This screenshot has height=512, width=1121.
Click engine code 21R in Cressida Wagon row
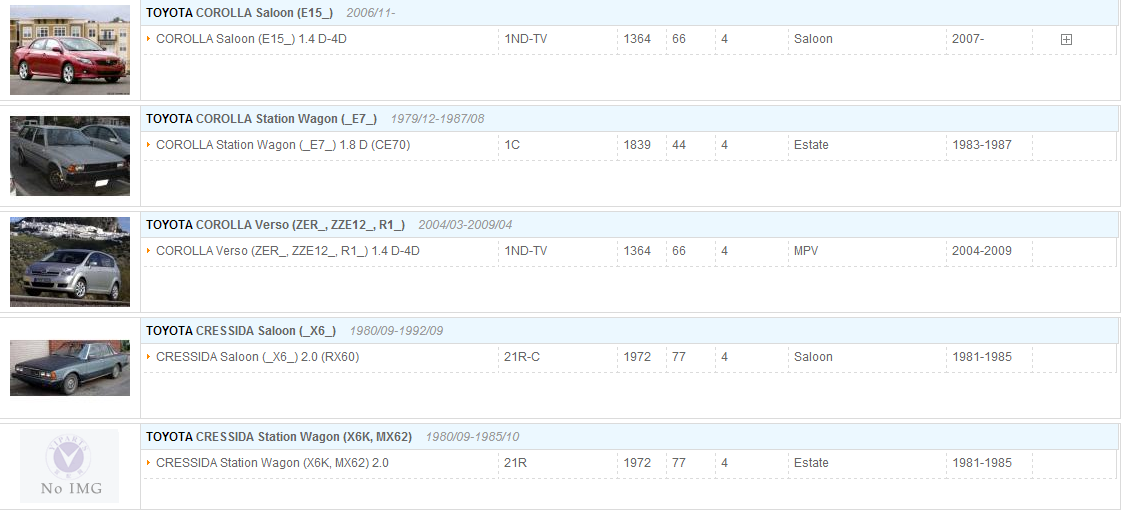point(515,462)
